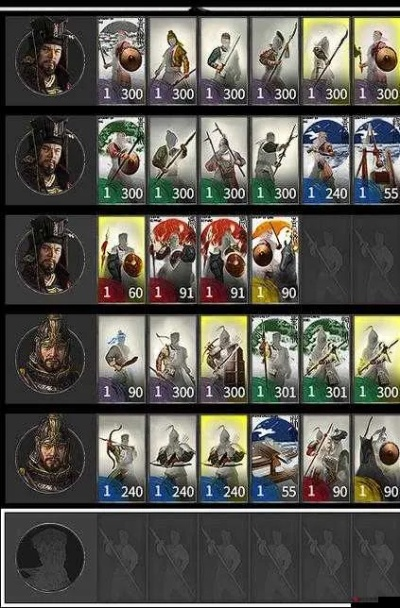400x608 pixels.
Task: Select the blue 240 unit in green-card army row
Action: pos(326,160)
